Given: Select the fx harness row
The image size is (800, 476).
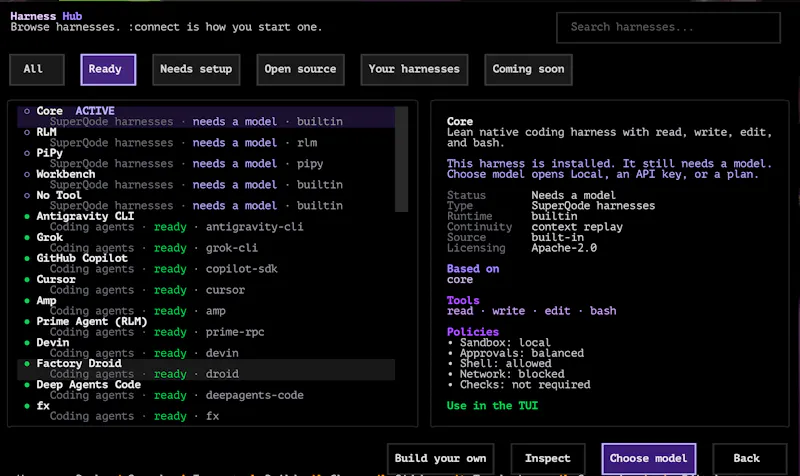Looking at the screenshot, I should tap(206, 411).
